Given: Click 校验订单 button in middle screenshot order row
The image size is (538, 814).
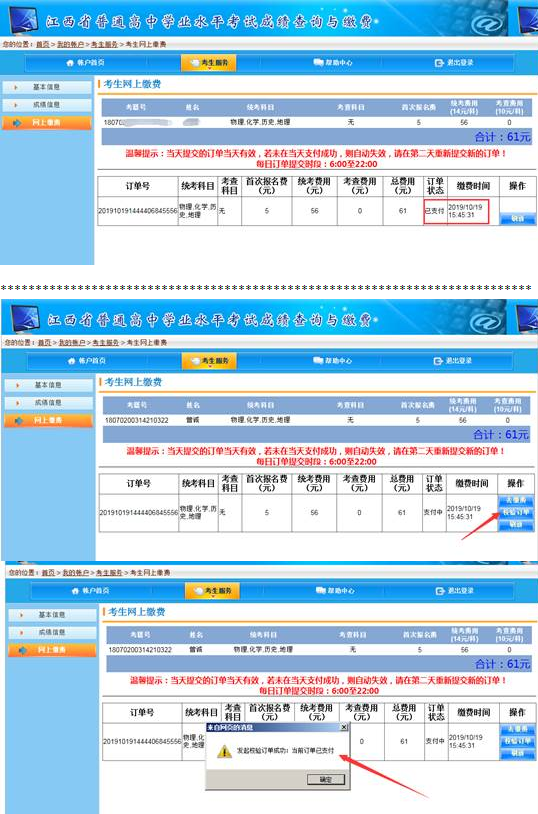Looking at the screenshot, I should pyautogui.click(x=516, y=513).
